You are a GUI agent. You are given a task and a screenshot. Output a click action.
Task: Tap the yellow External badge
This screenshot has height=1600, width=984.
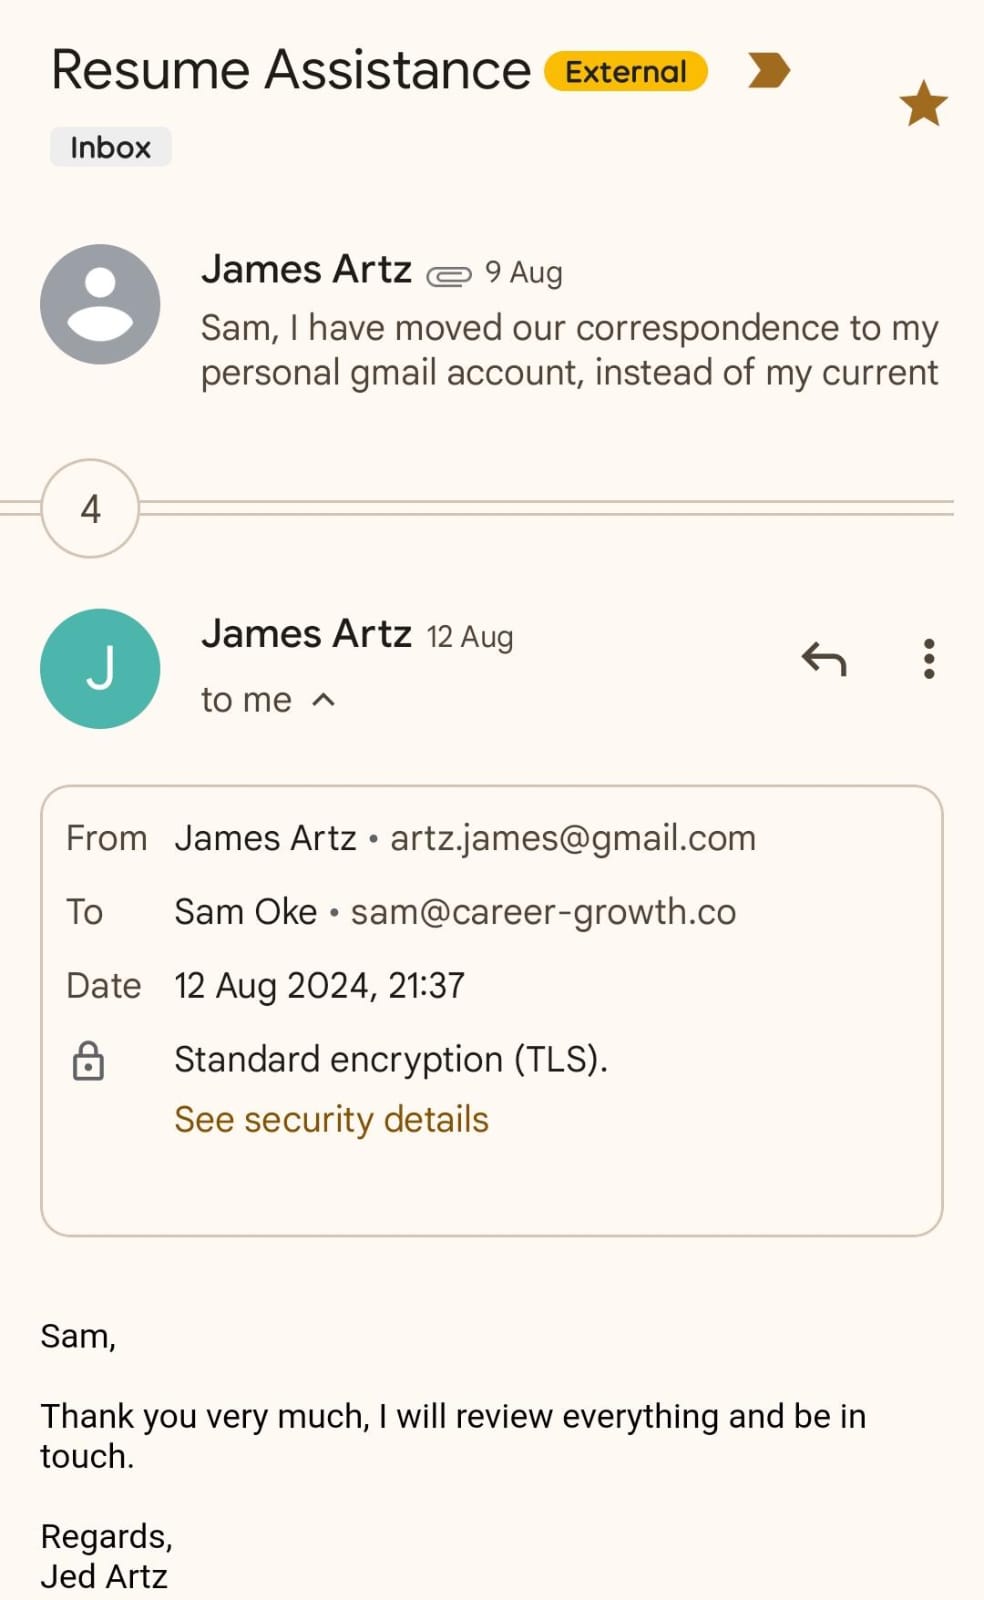click(626, 72)
